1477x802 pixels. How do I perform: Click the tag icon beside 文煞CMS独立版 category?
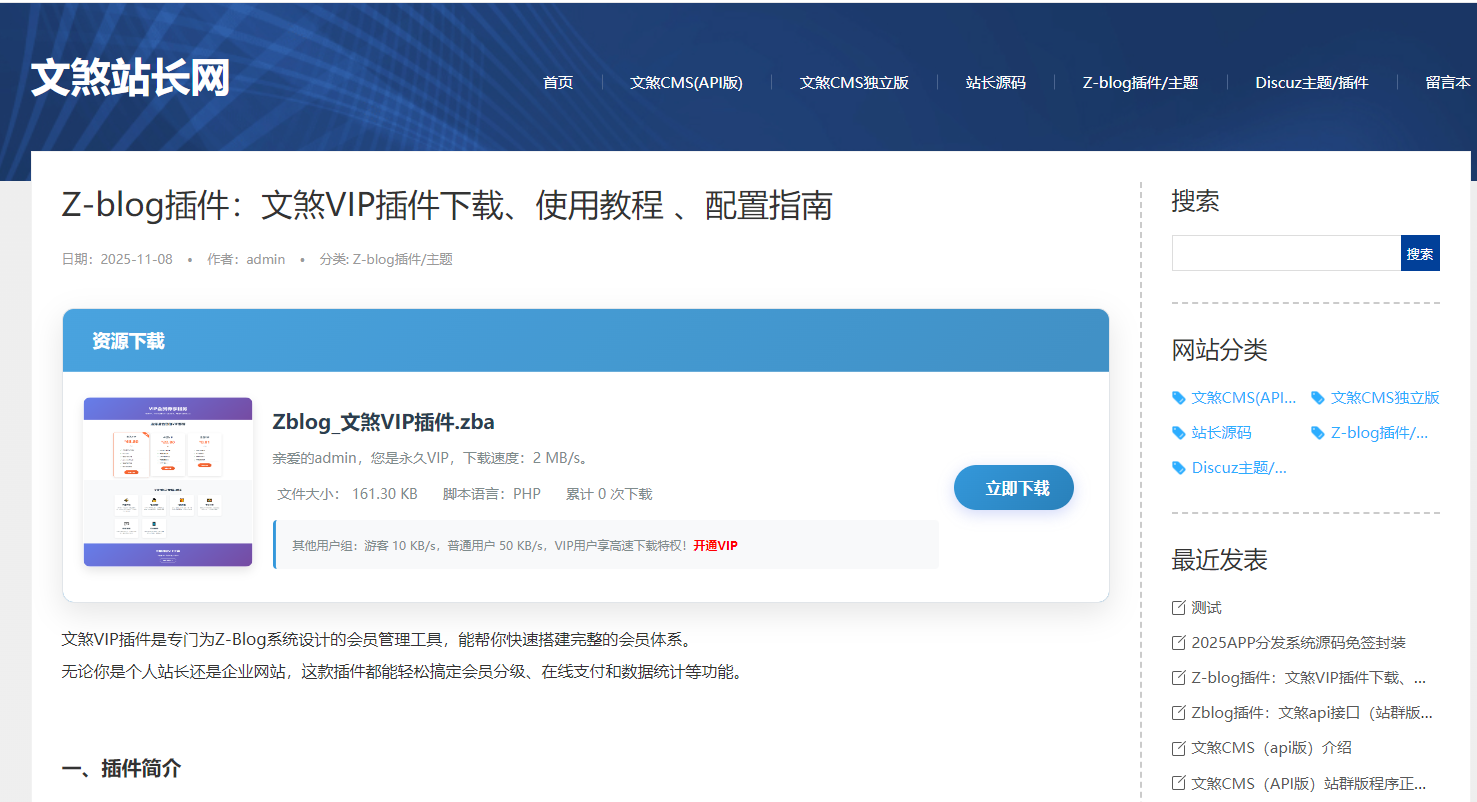click(1317, 398)
